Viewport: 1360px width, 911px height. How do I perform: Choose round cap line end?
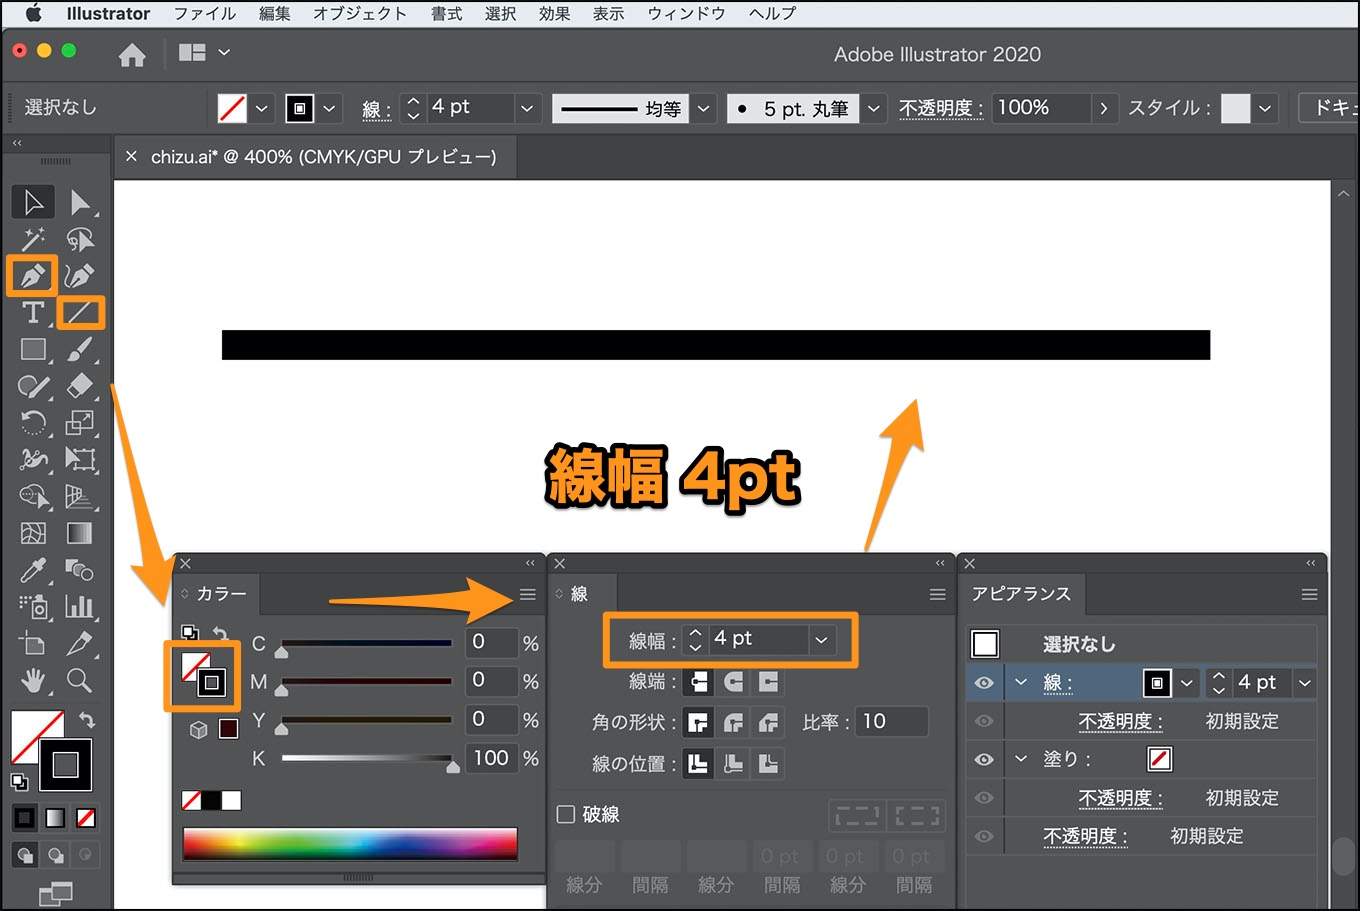point(734,681)
